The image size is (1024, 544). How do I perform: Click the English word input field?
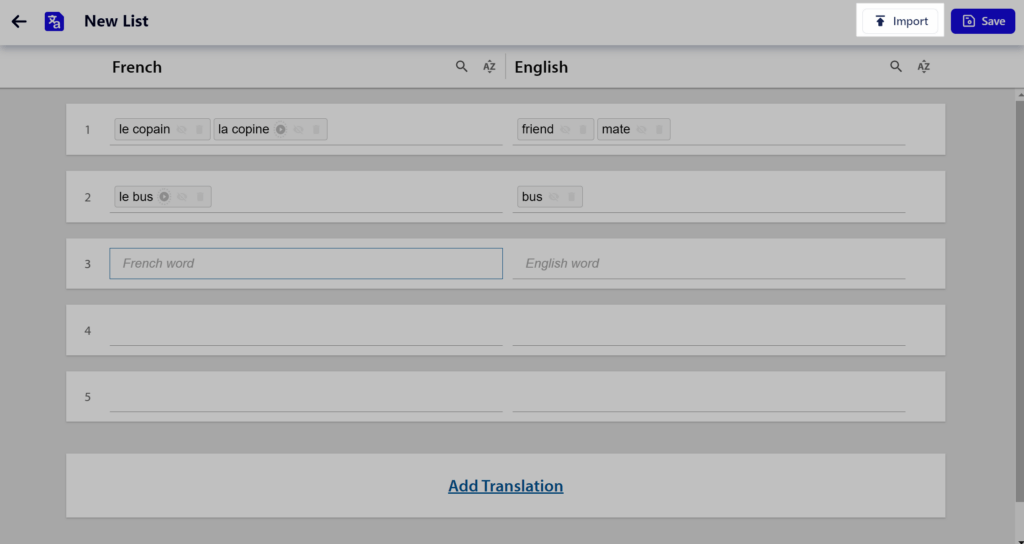point(709,263)
